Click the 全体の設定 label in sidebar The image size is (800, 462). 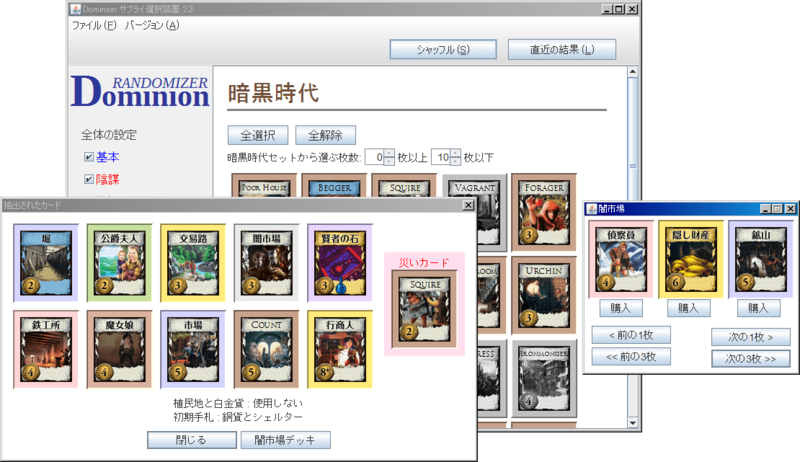pyautogui.click(x=109, y=135)
